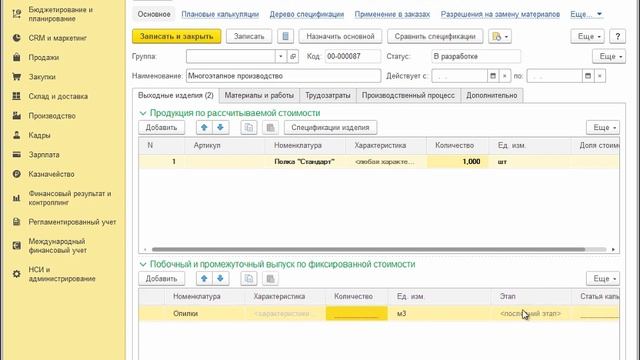Open Продажи section icon

click(16, 57)
